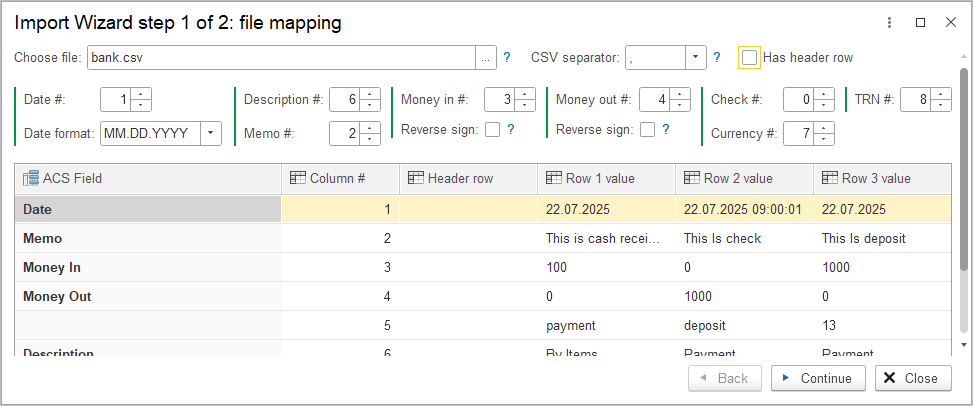Enable the Has header row checkbox
The height and width of the screenshot is (406, 973).
coord(749,58)
